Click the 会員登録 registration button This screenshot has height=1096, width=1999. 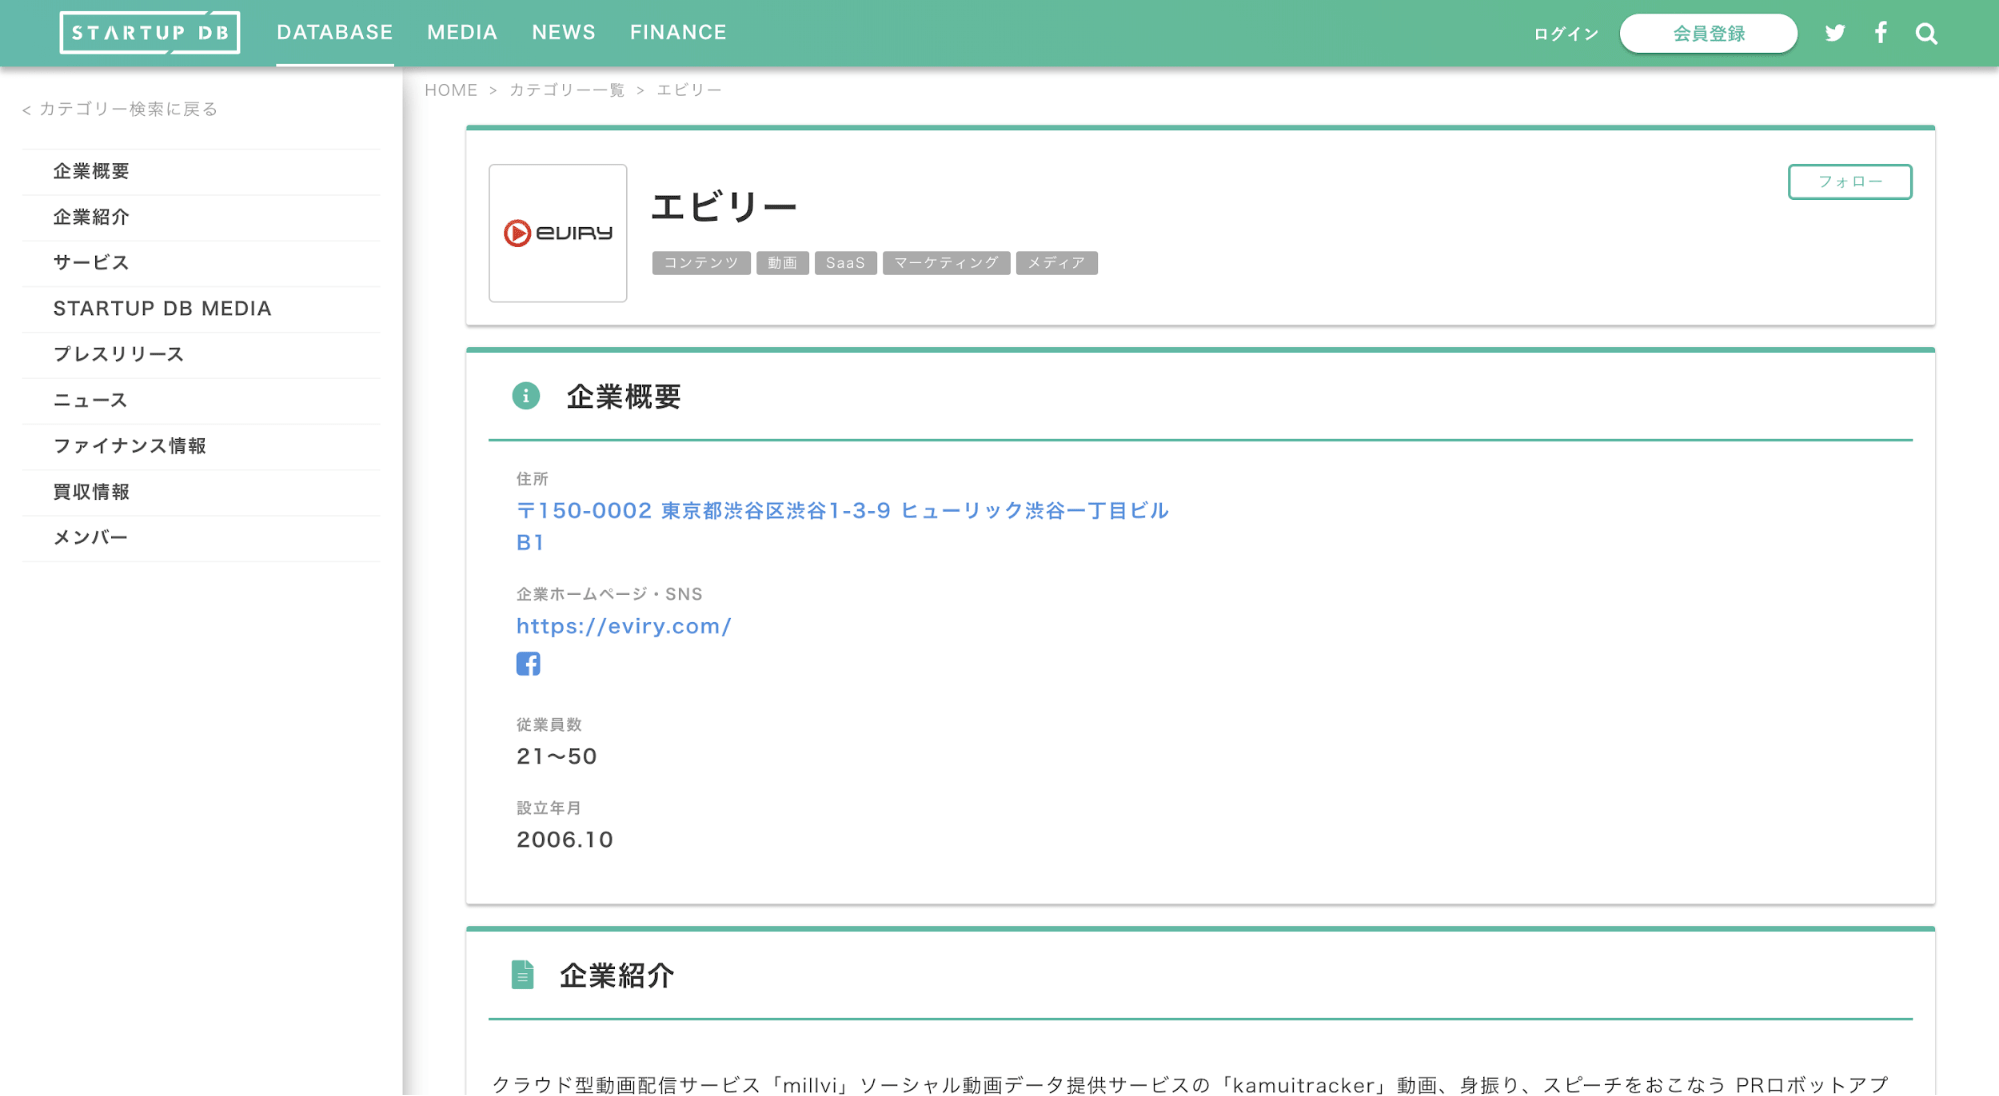tap(1708, 32)
